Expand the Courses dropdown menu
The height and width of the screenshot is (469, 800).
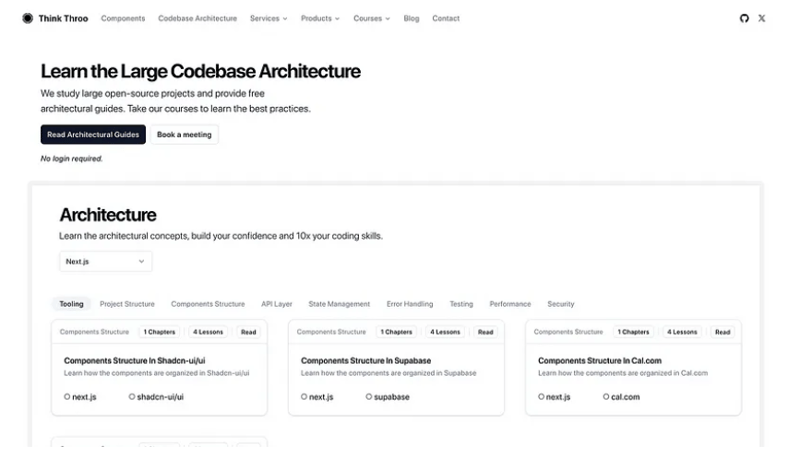(372, 18)
